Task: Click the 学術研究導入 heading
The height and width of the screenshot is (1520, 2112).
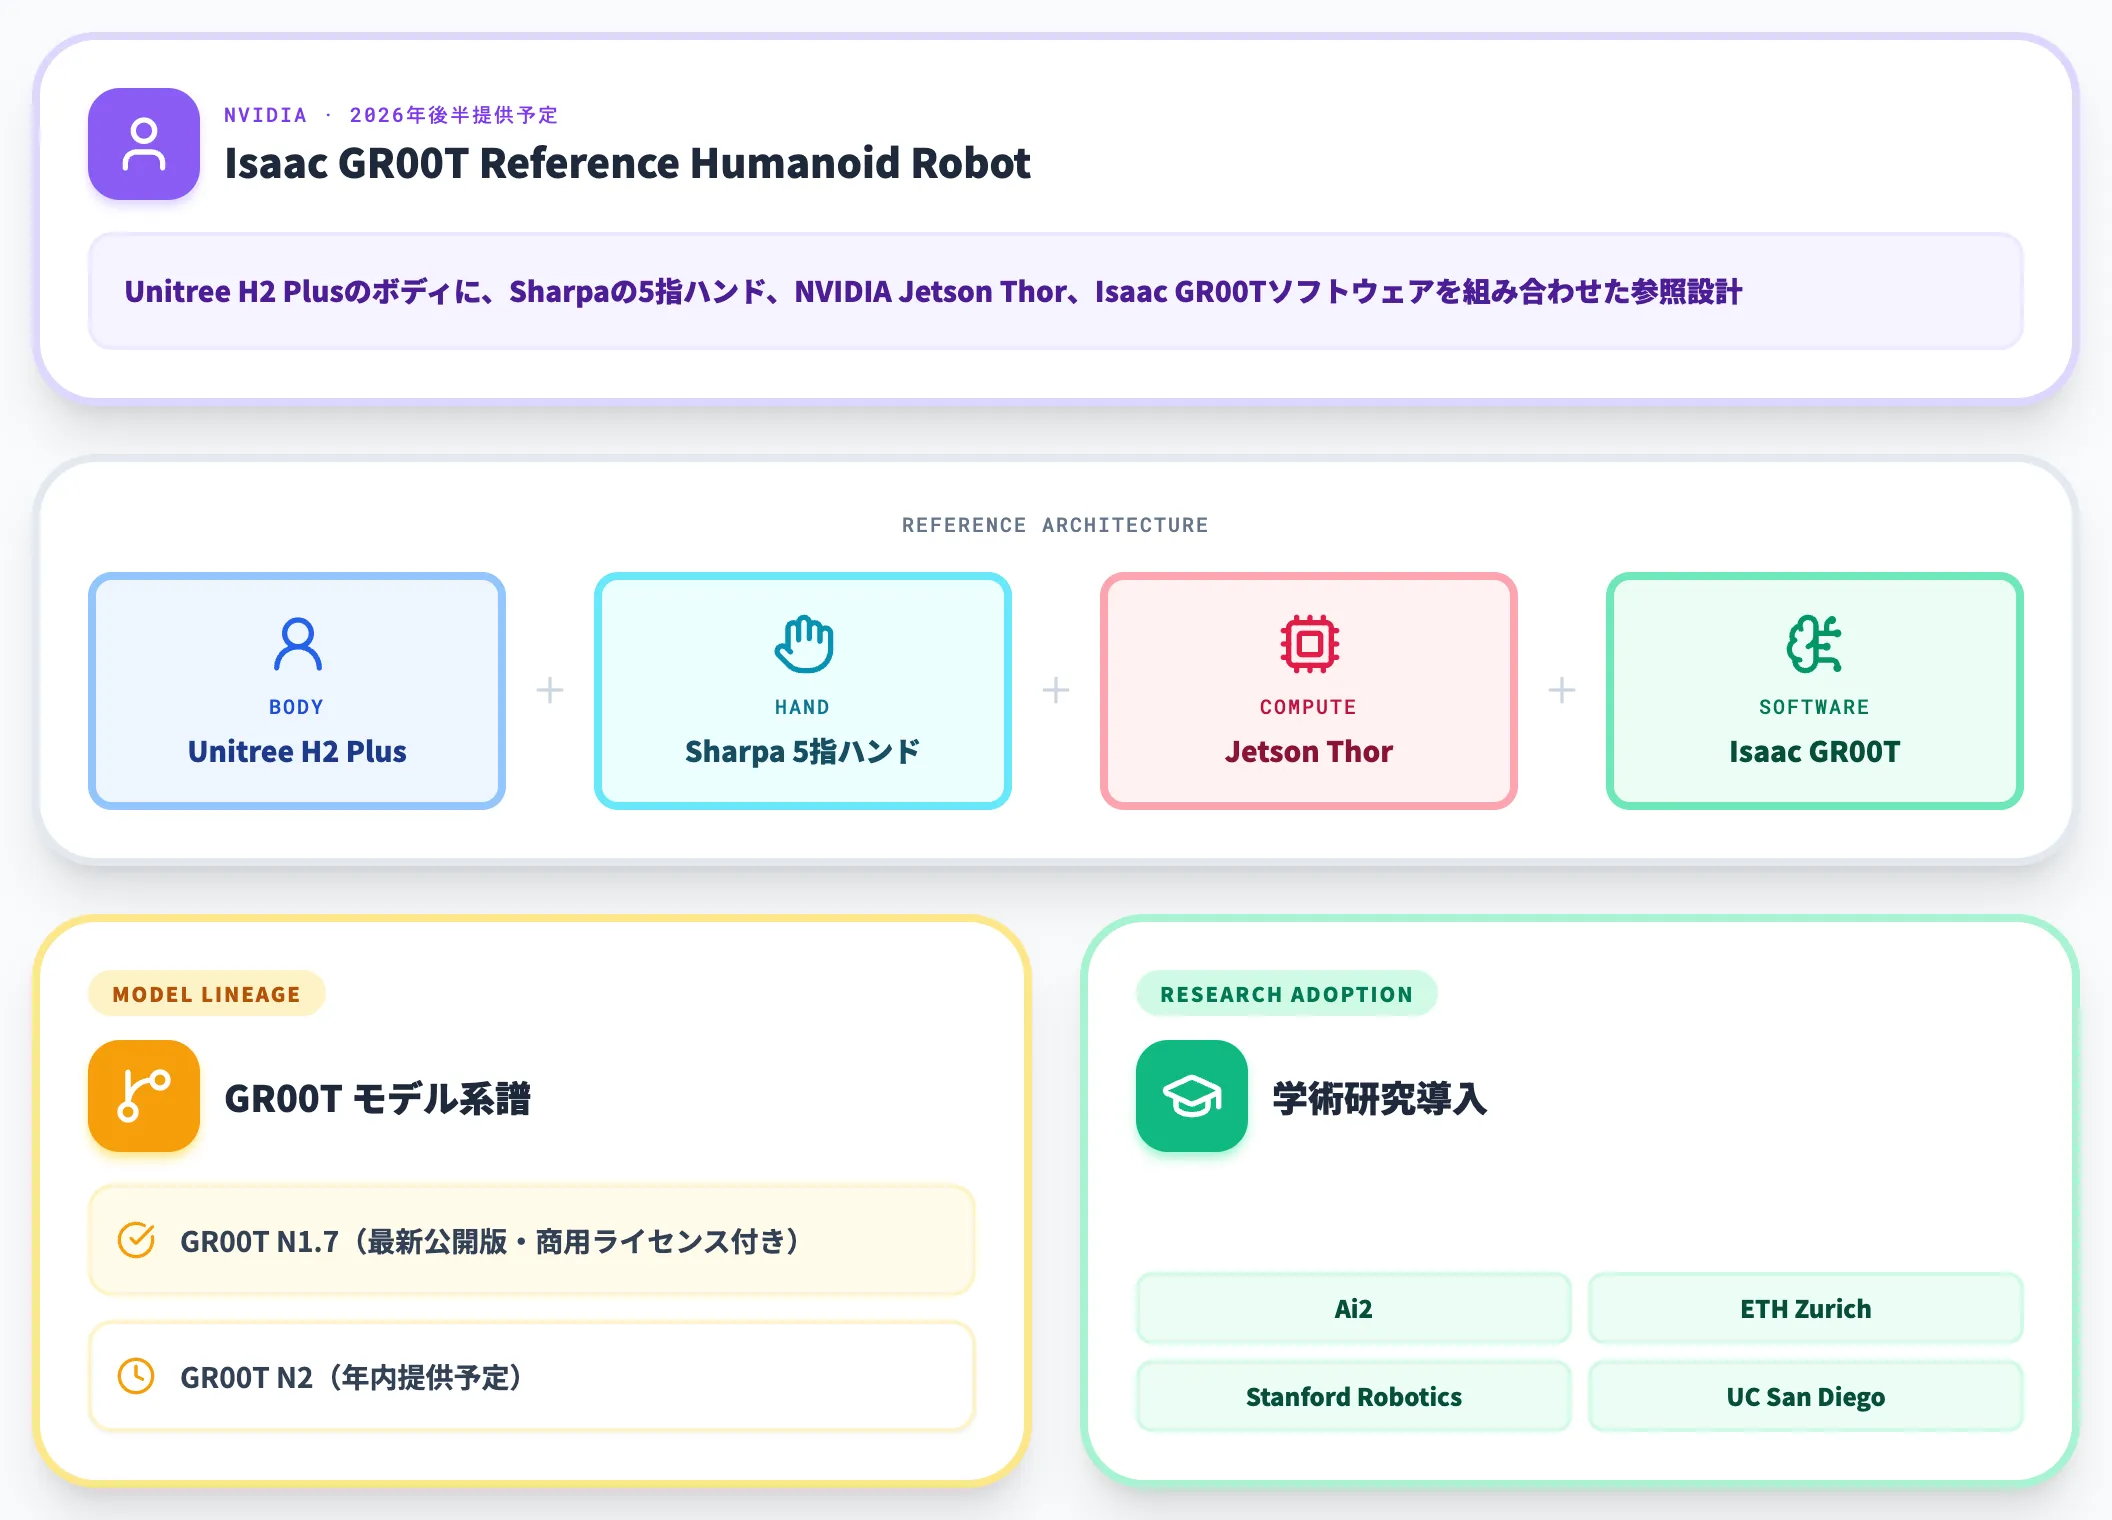Action: (1380, 1098)
